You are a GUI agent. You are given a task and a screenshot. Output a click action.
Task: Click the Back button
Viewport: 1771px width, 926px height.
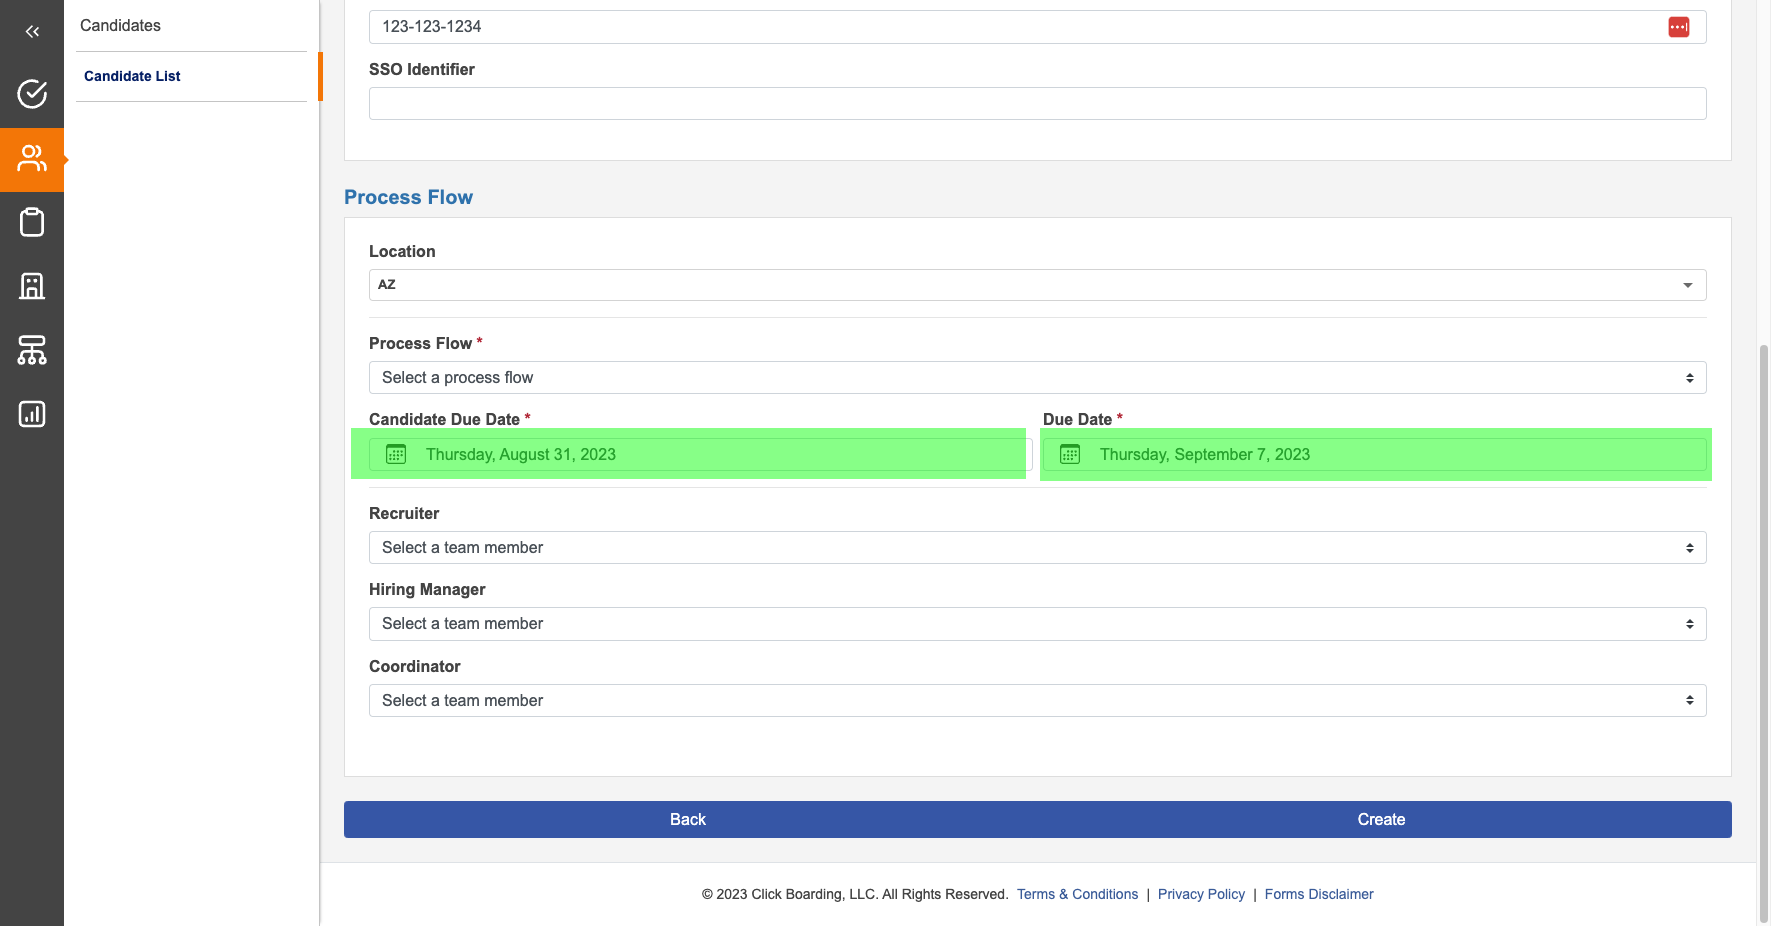688,819
